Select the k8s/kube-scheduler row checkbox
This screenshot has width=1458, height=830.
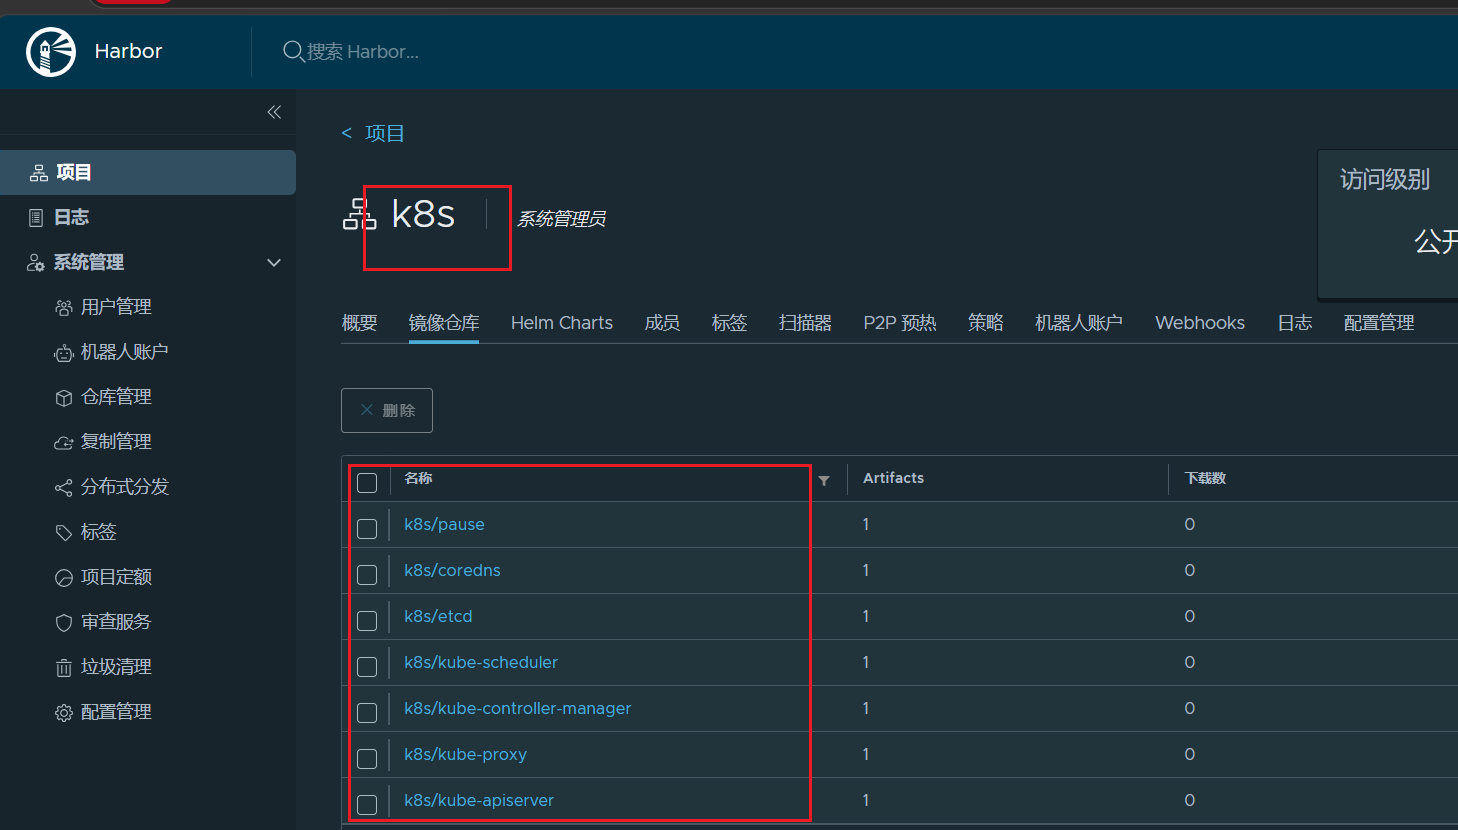(x=367, y=667)
